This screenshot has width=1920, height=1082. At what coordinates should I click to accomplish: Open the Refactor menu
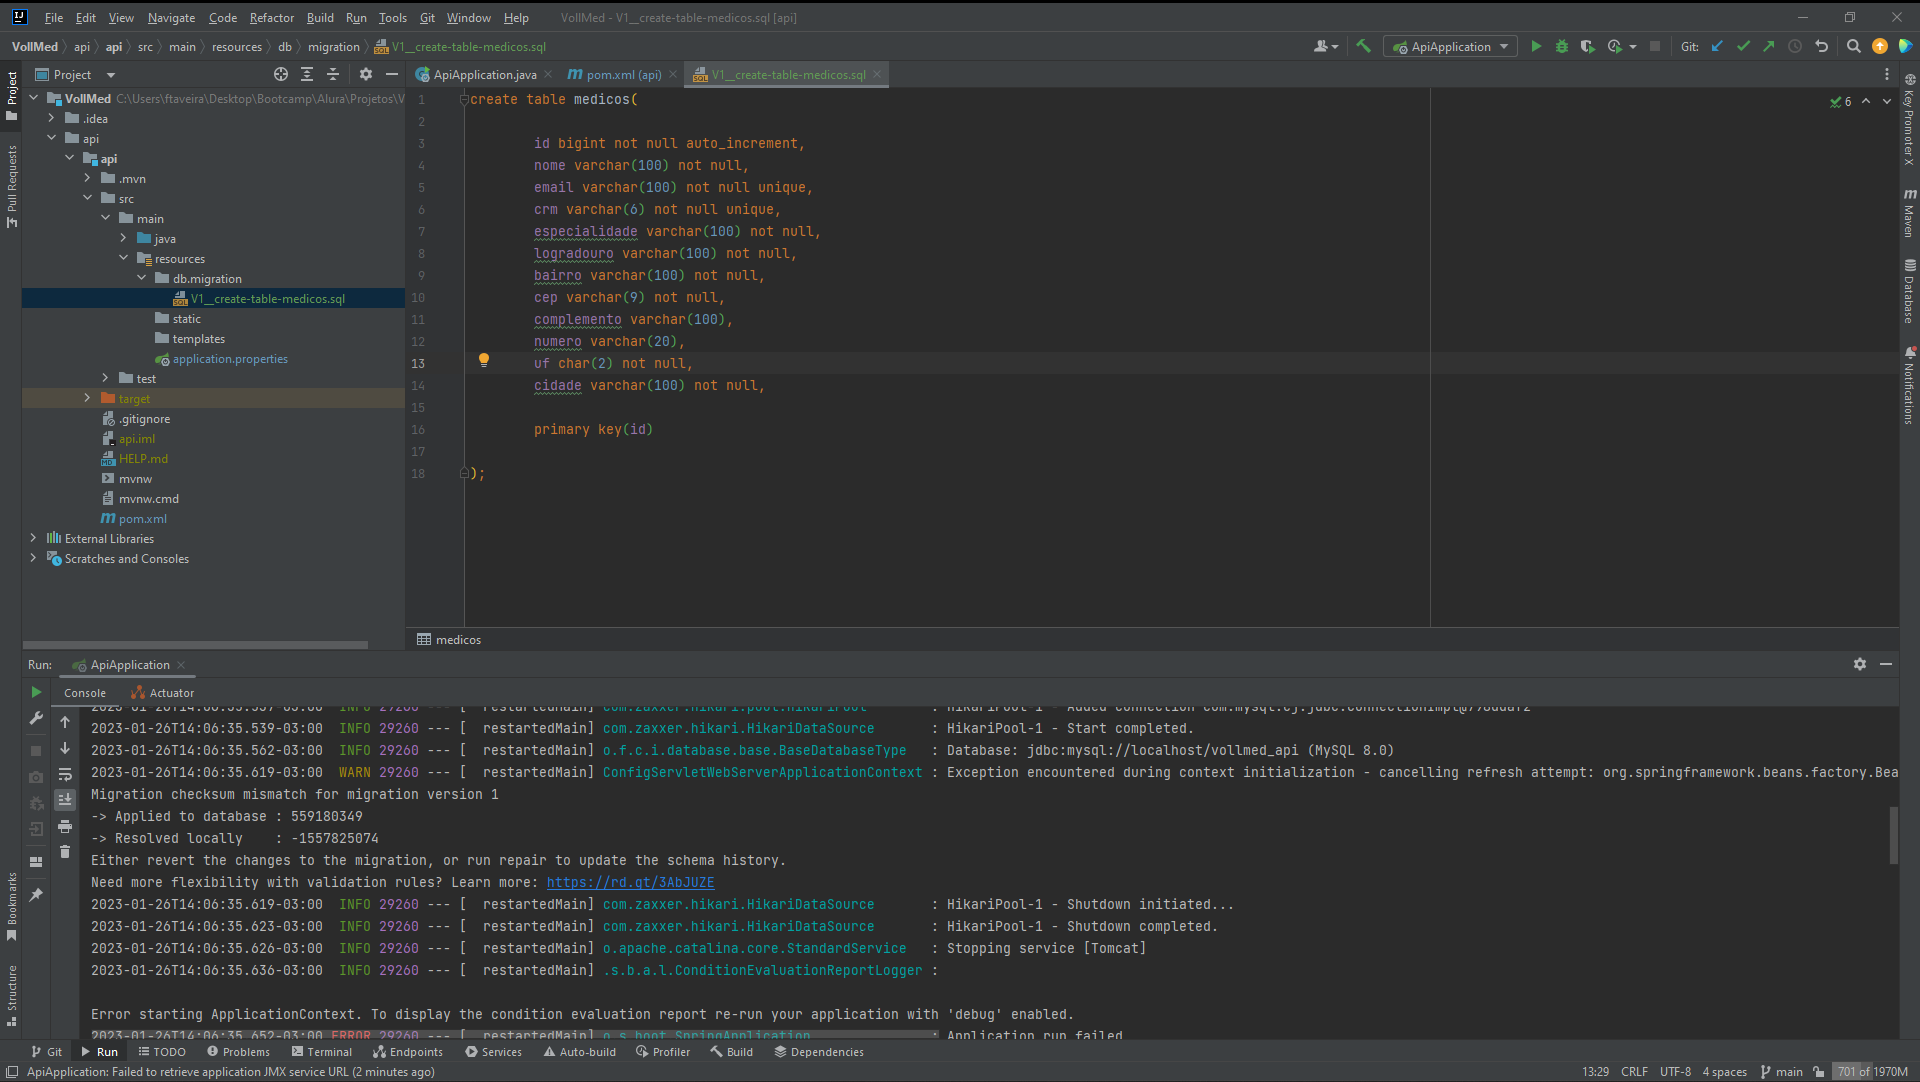[x=271, y=18]
